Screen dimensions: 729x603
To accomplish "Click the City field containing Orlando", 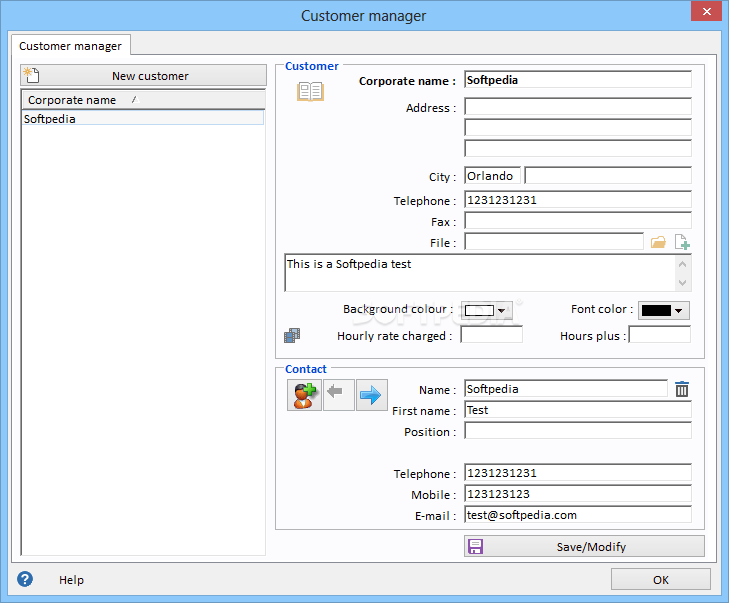I will [492, 176].
